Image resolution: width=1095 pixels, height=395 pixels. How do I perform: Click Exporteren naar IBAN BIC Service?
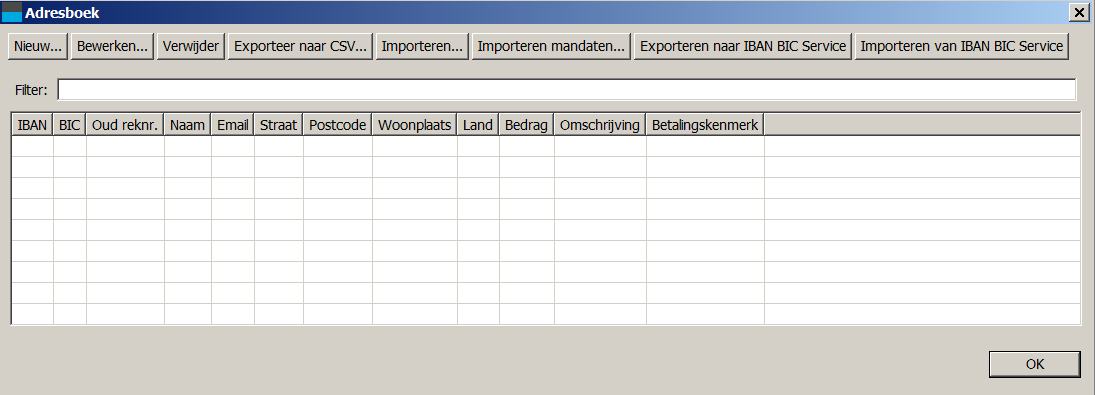coord(743,47)
